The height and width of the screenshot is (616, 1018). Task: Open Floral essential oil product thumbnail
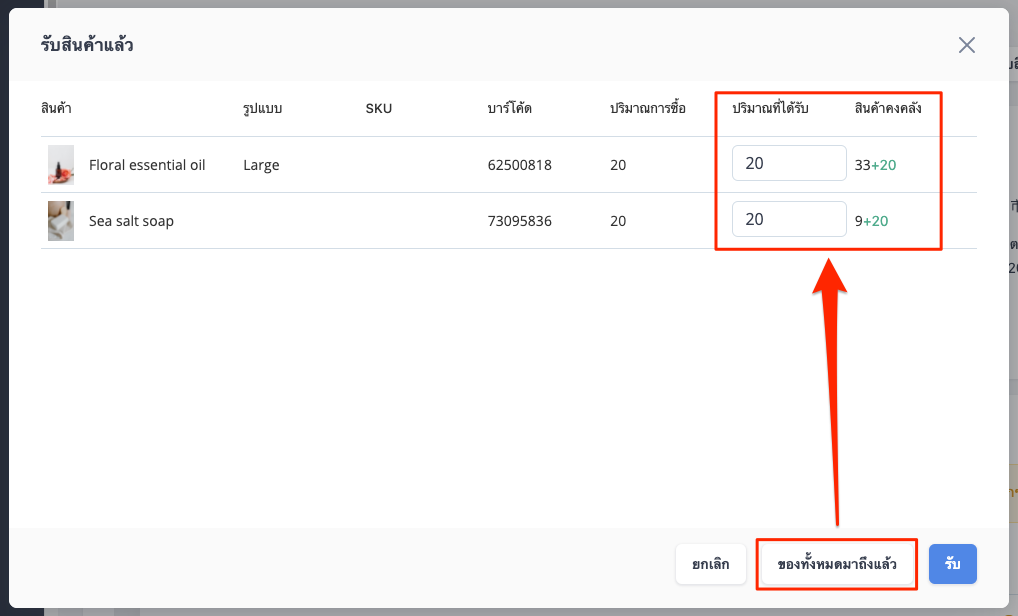pos(61,165)
